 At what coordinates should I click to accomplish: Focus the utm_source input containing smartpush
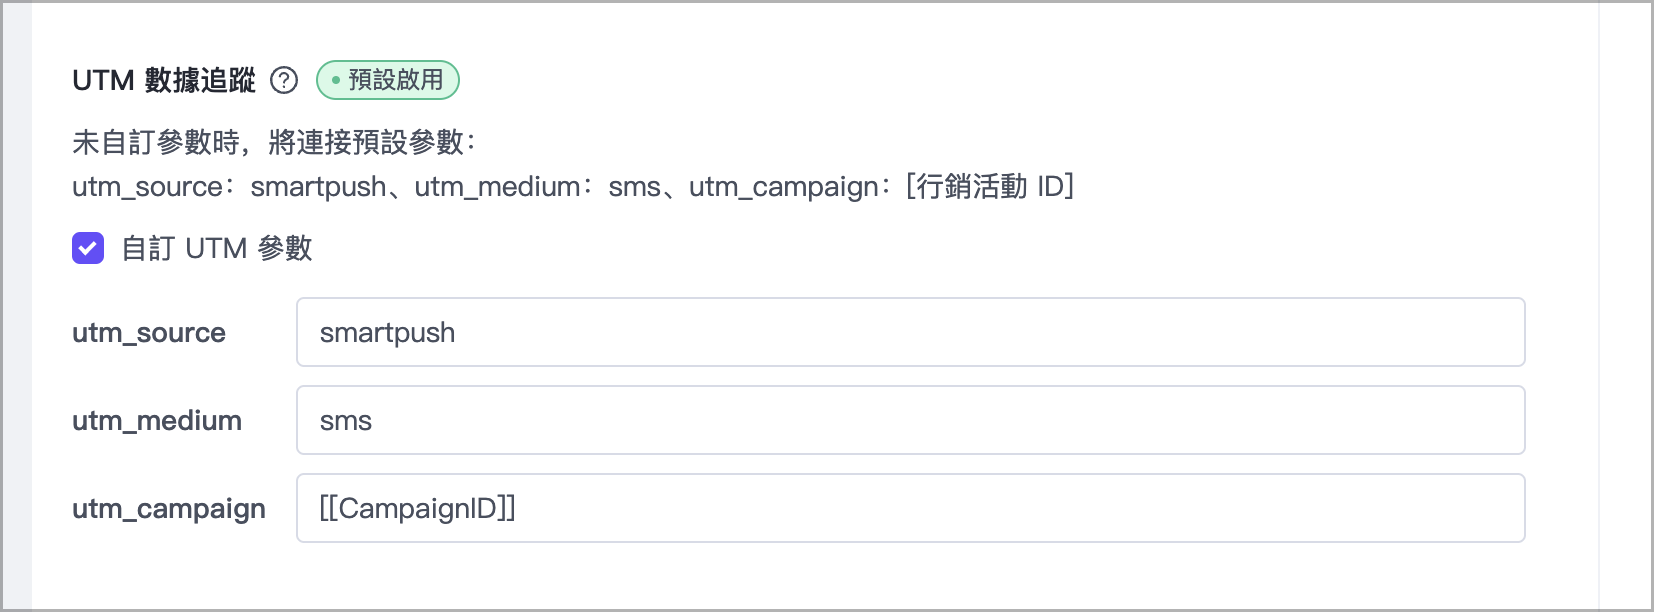(910, 332)
